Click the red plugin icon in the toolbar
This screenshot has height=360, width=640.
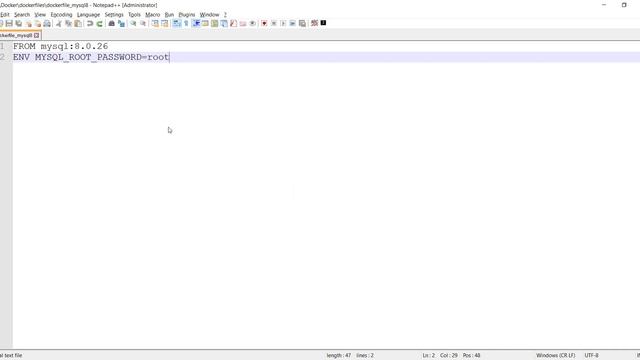pos(314,24)
